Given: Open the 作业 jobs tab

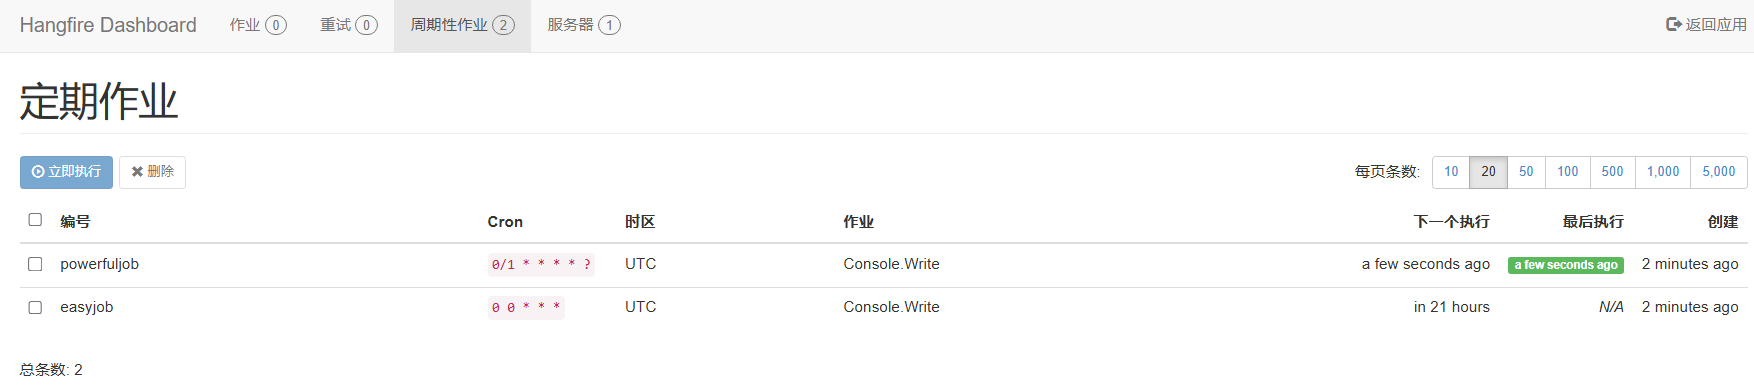Looking at the screenshot, I should pyautogui.click(x=258, y=25).
